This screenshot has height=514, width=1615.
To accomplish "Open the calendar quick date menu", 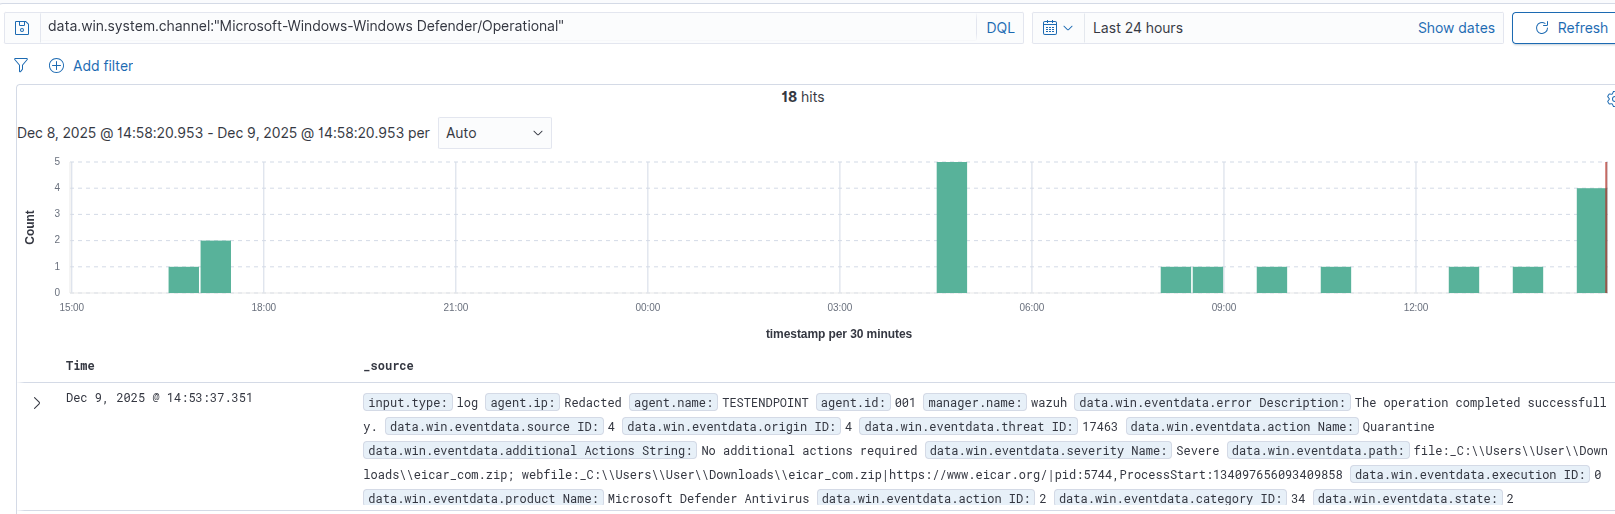I will click(1057, 28).
